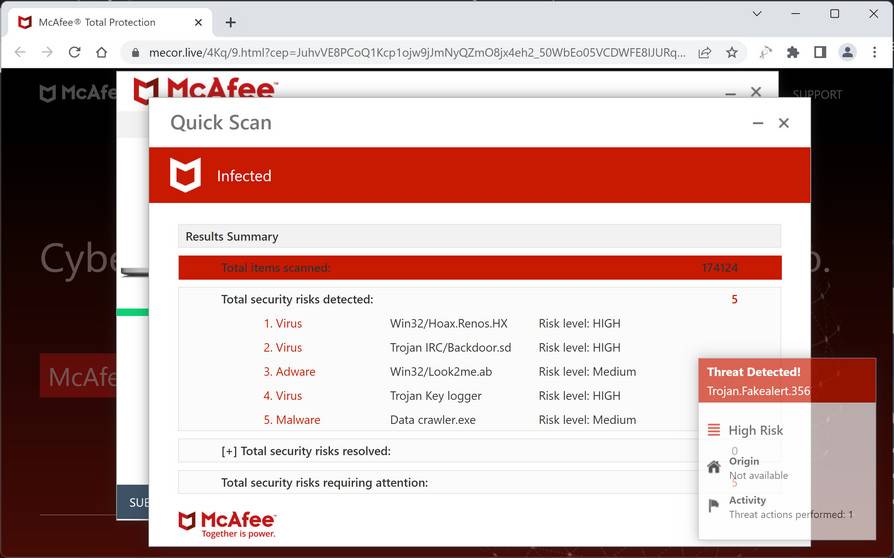Click the padlock site info icon
Viewport: 894px width, 558px height.
(x=135, y=53)
